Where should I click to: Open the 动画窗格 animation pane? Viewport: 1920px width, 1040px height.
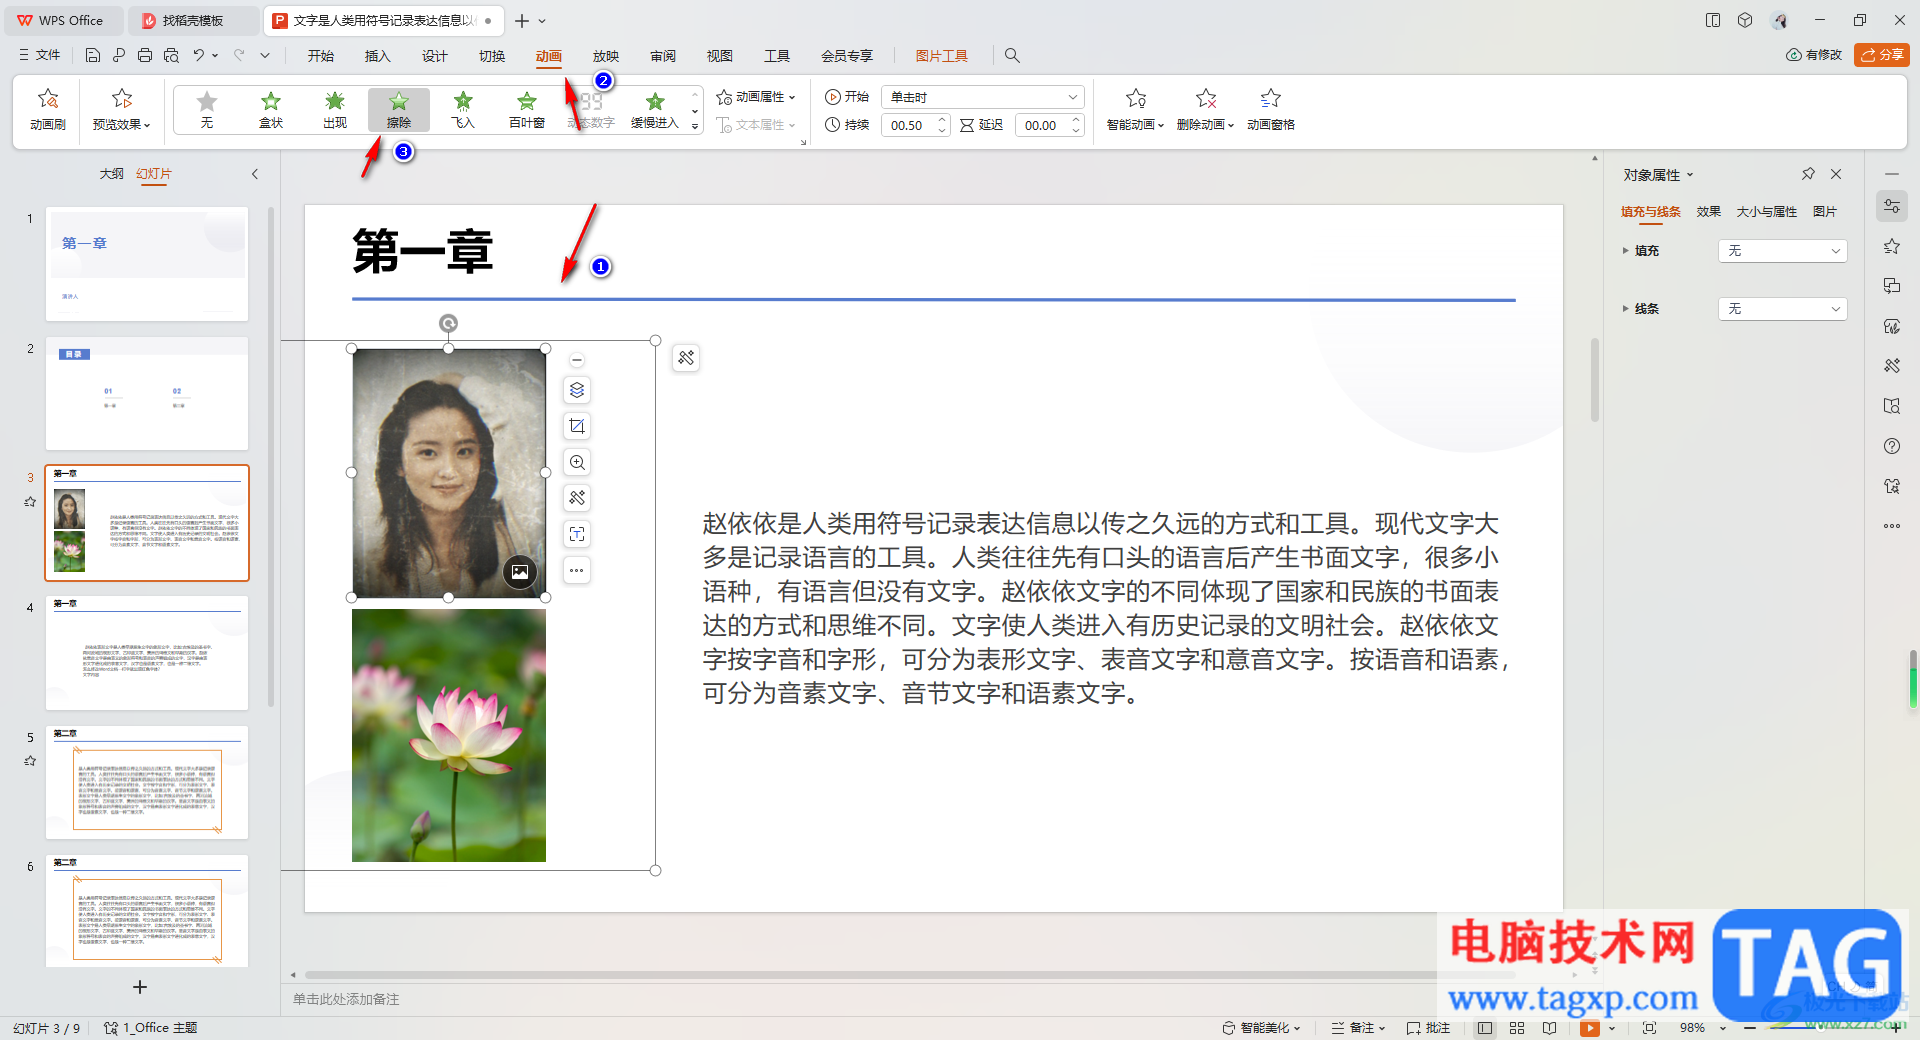pos(1270,109)
